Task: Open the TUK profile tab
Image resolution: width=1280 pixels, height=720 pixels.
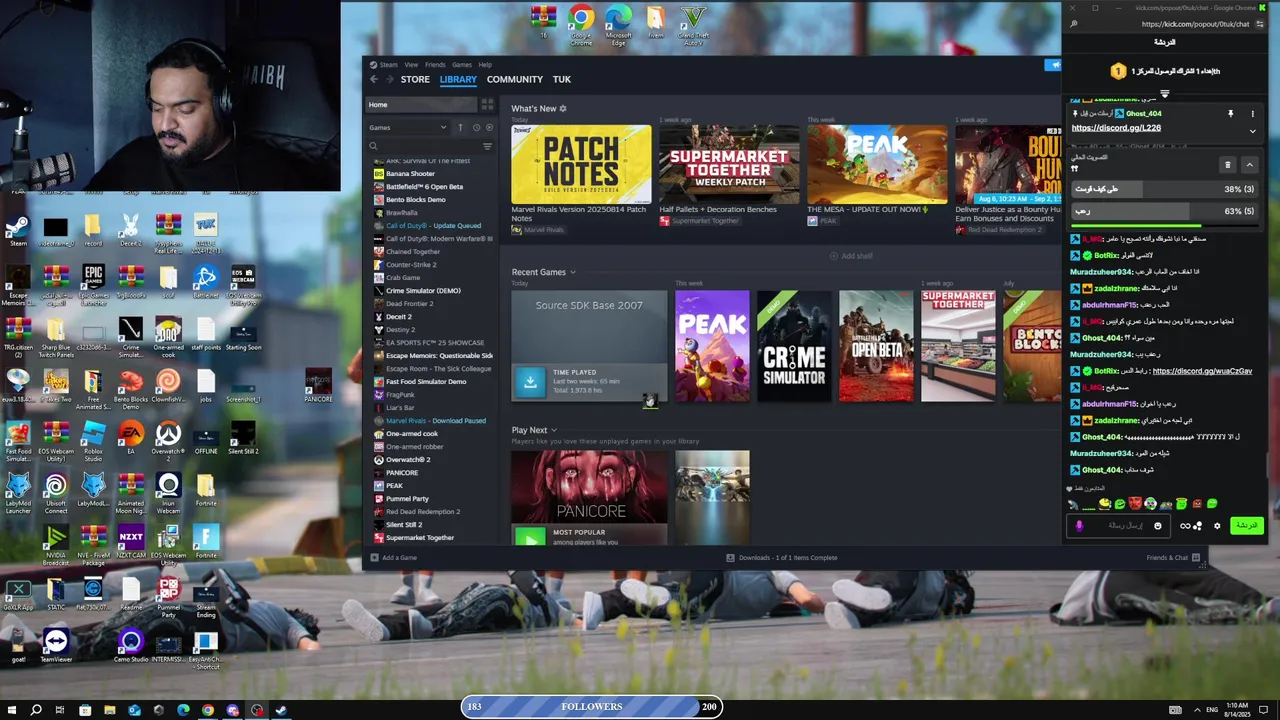Action: (562, 79)
